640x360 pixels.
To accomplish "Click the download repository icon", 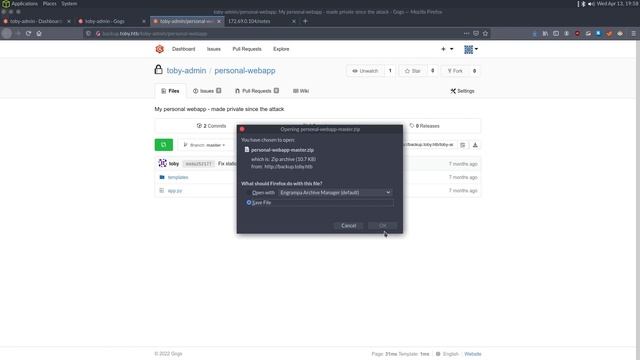I will 475,145.
